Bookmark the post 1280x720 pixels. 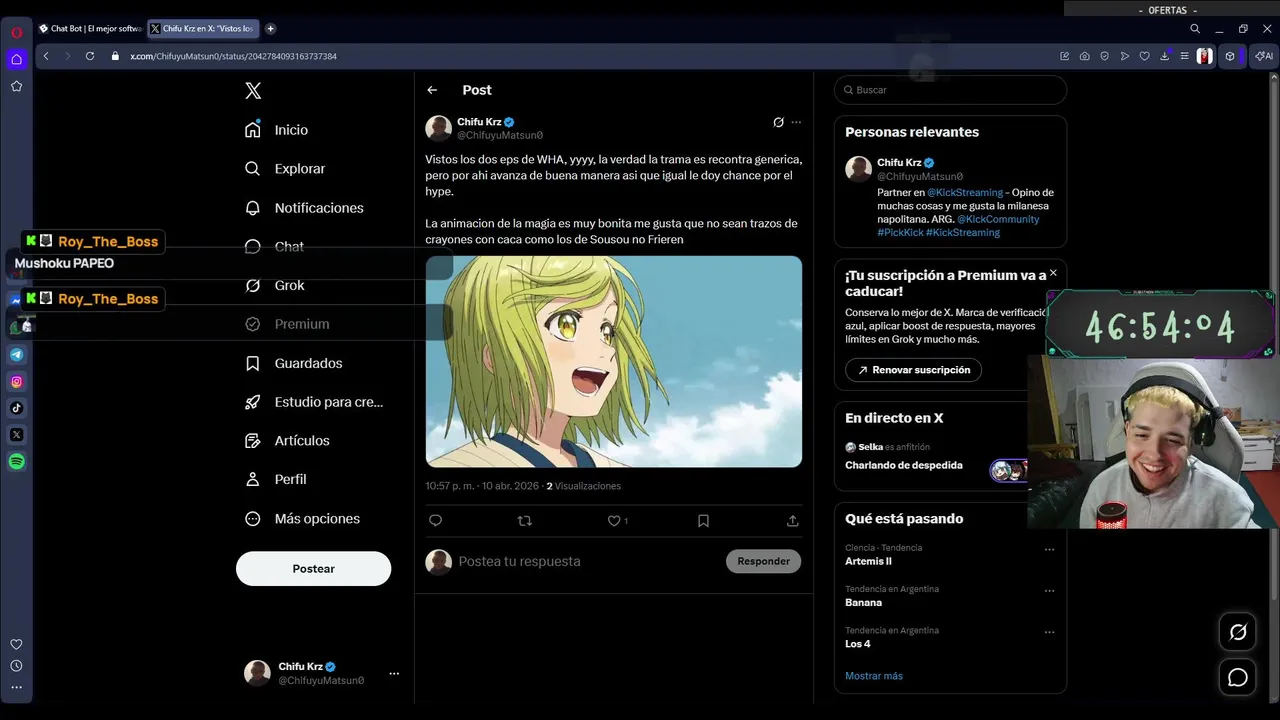coord(703,521)
